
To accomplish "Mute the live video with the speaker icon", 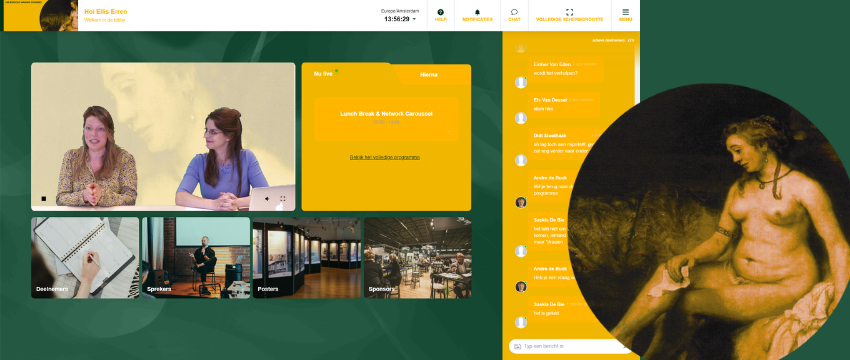I will 267,199.
